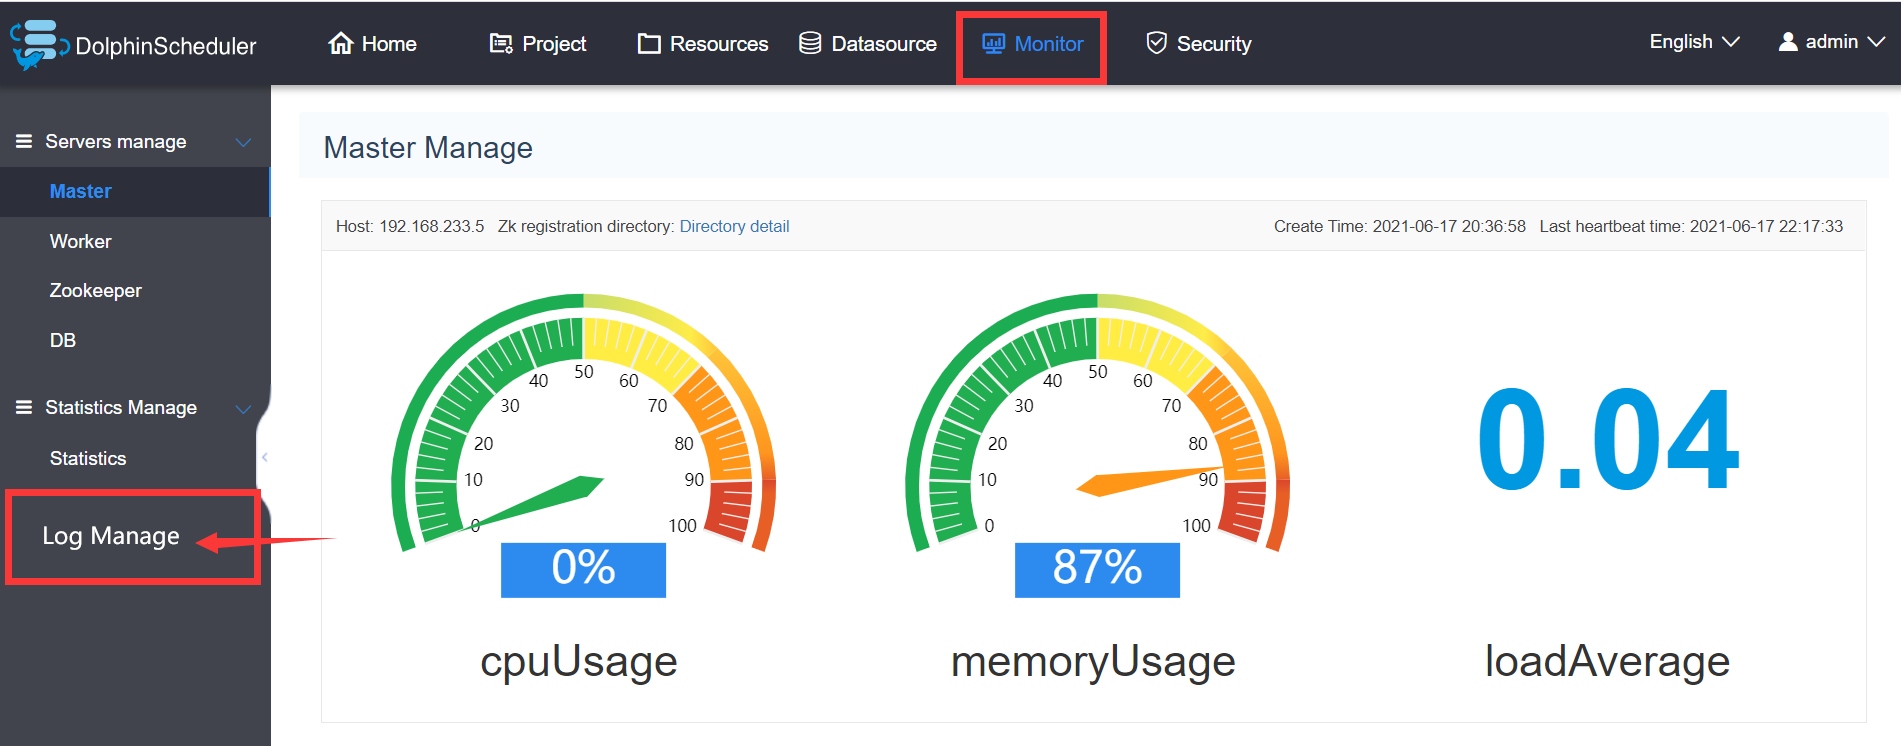This screenshot has height=746, width=1901.
Task: Click the Host 192.168.233.5 text
Action: point(410,226)
